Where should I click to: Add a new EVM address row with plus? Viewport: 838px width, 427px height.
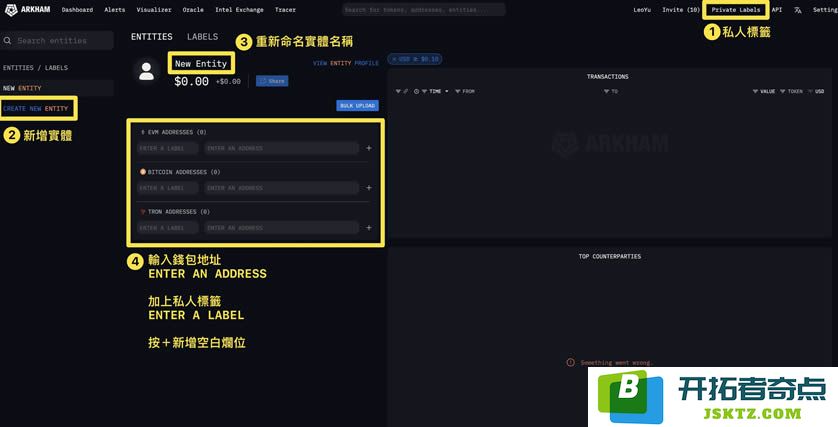pos(369,148)
